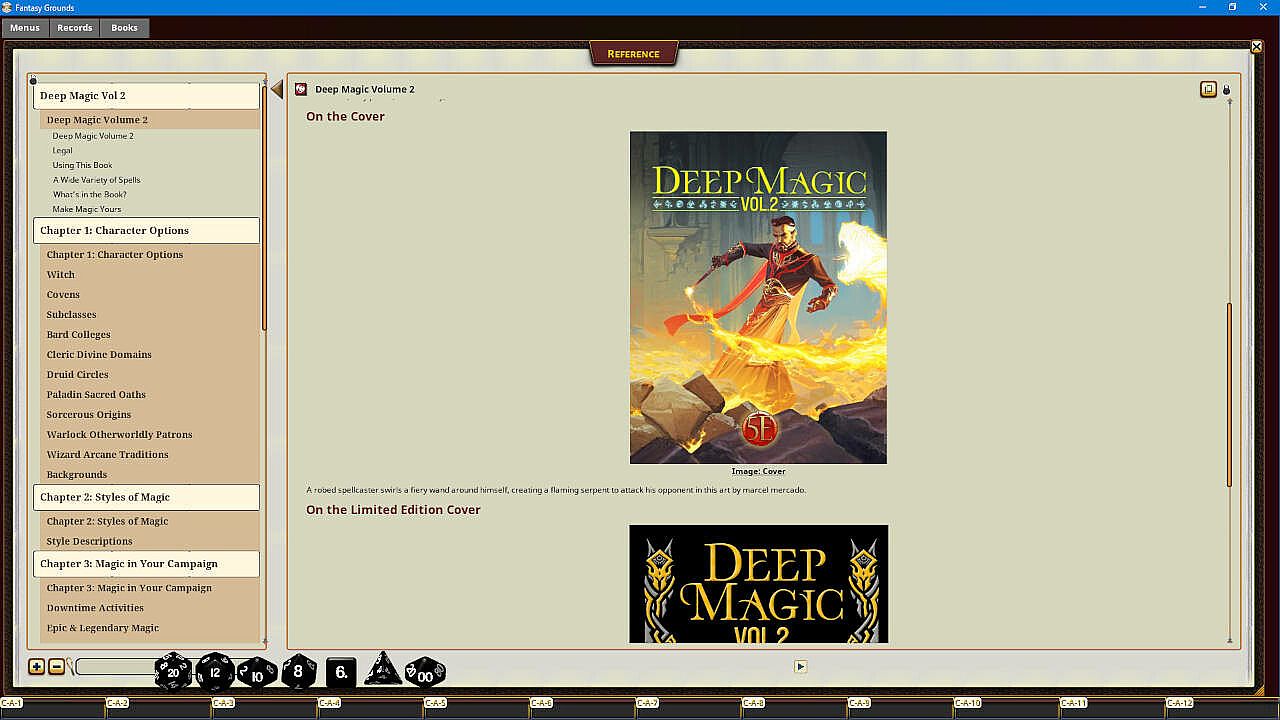Select hotkey slot C-A-1
The width and height of the screenshot is (1280, 720).
pyautogui.click(x=53, y=708)
